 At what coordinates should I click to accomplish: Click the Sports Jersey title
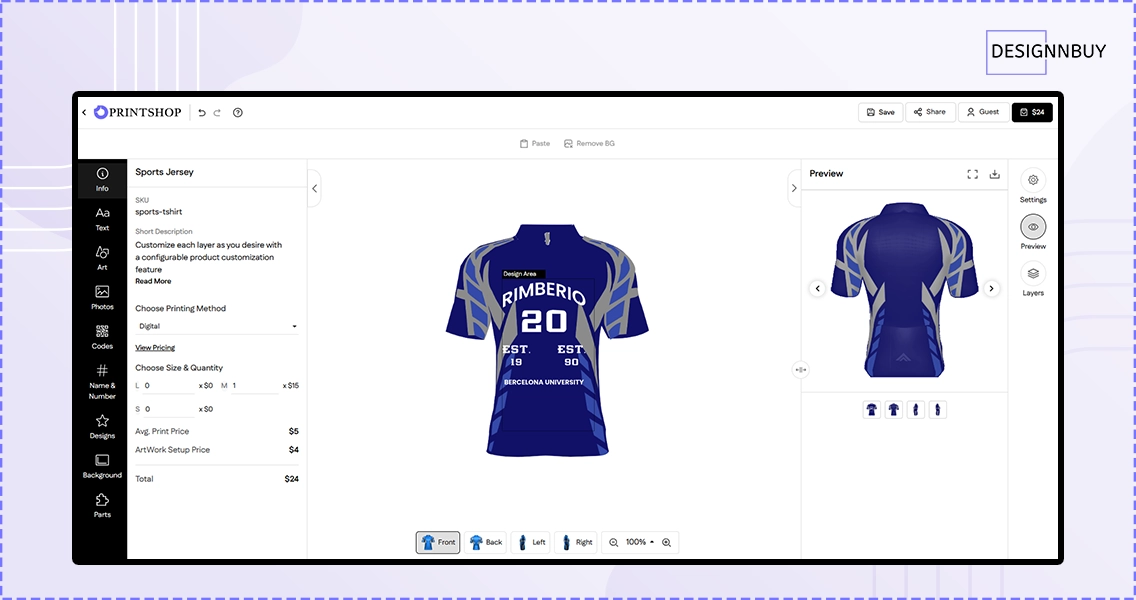click(164, 172)
